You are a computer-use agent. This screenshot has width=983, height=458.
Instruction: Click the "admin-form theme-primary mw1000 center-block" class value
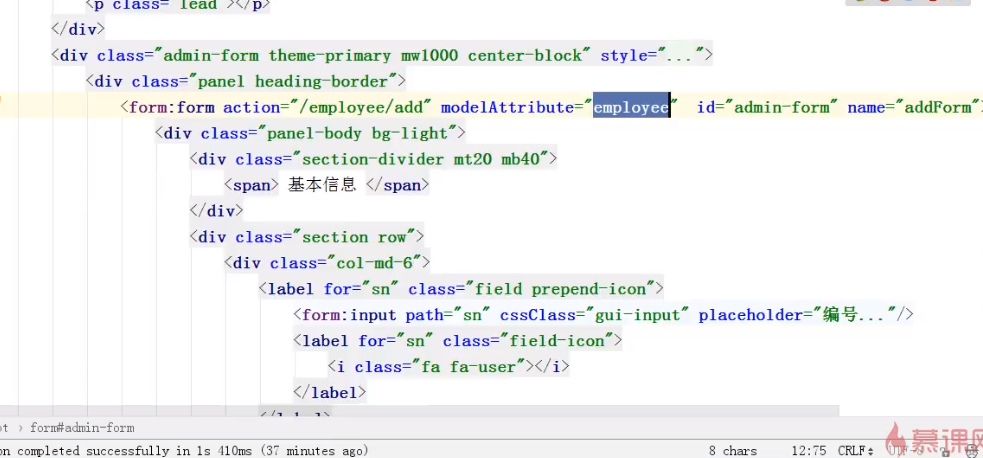coord(372,56)
